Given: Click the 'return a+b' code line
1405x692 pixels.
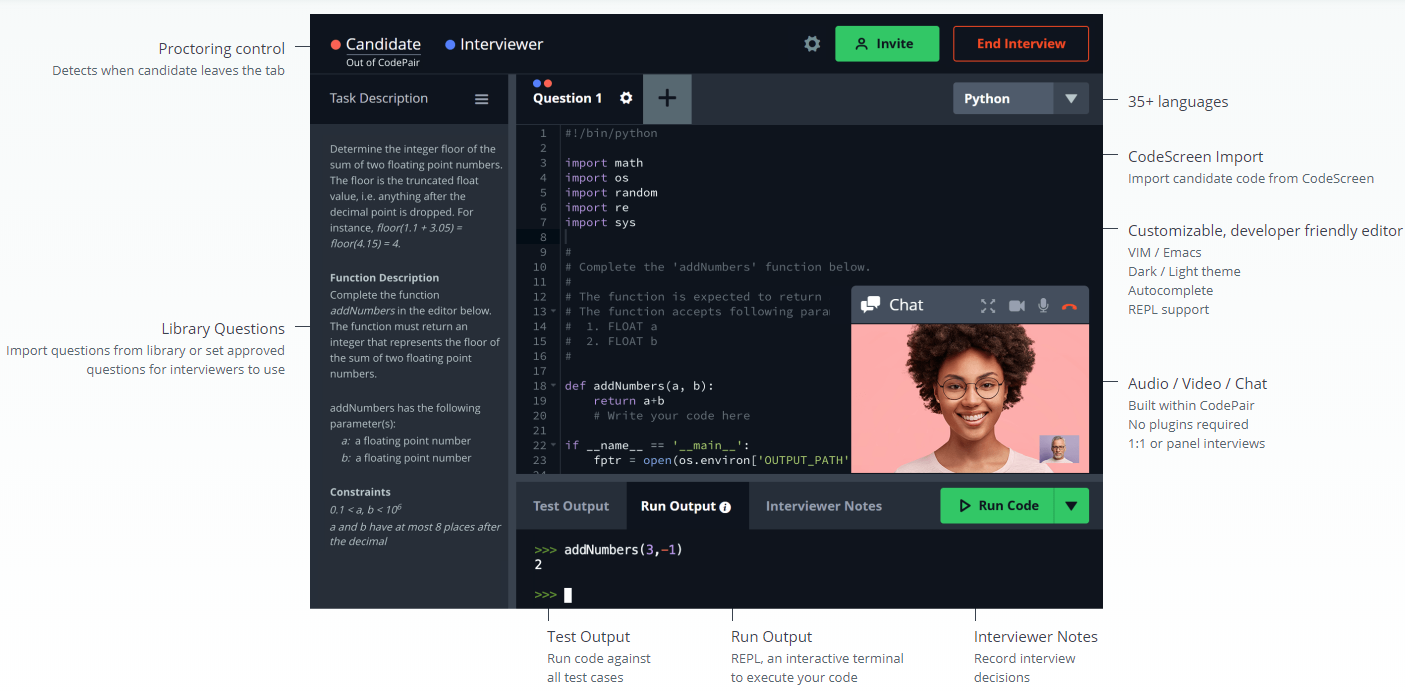Looking at the screenshot, I should 628,401.
